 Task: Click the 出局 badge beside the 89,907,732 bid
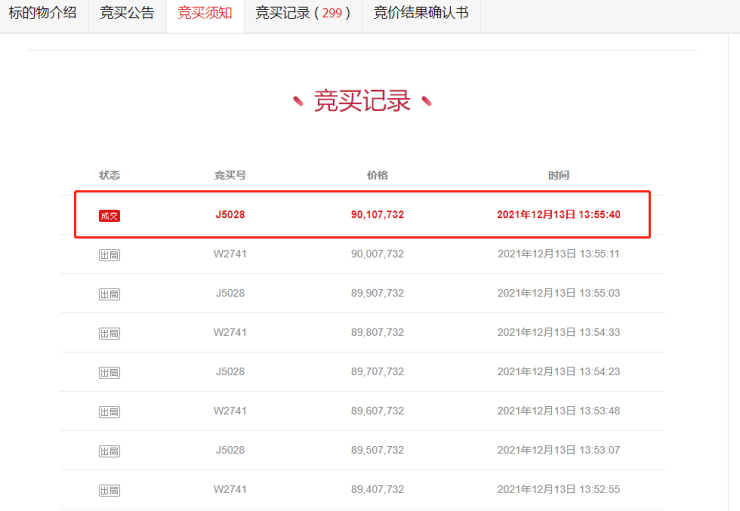[x=109, y=294]
